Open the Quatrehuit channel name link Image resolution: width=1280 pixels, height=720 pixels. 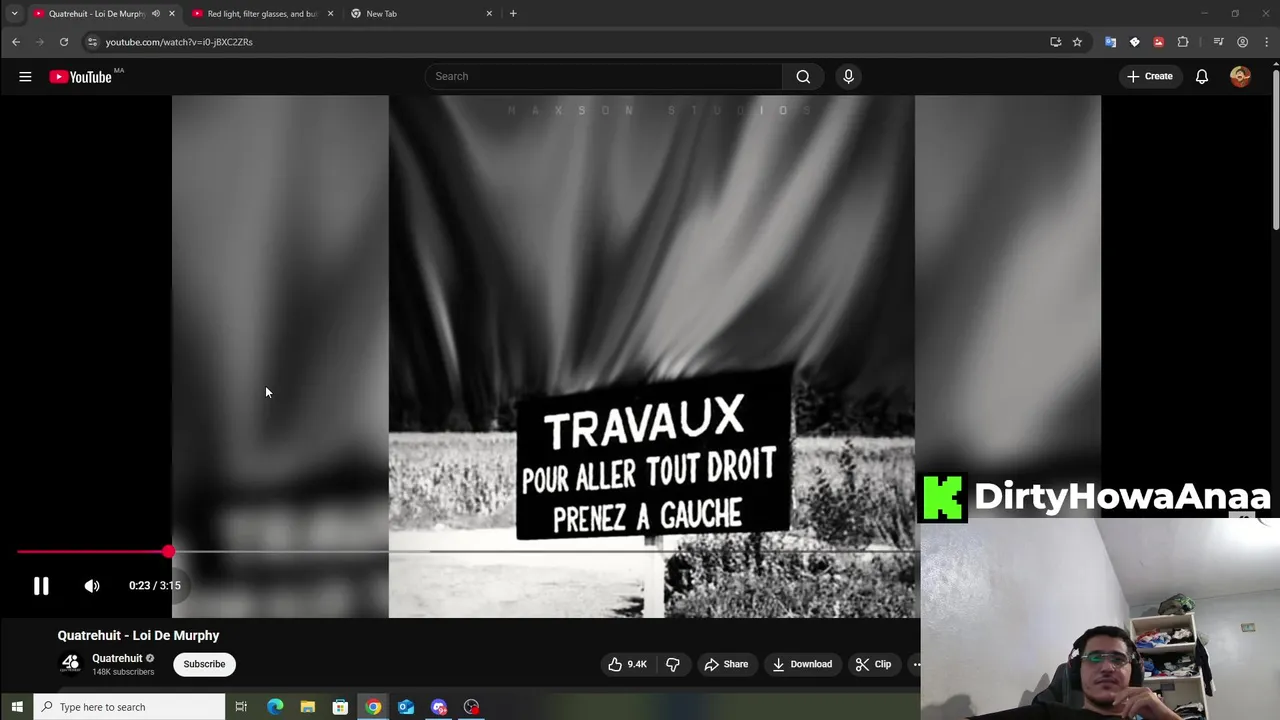coord(117,658)
